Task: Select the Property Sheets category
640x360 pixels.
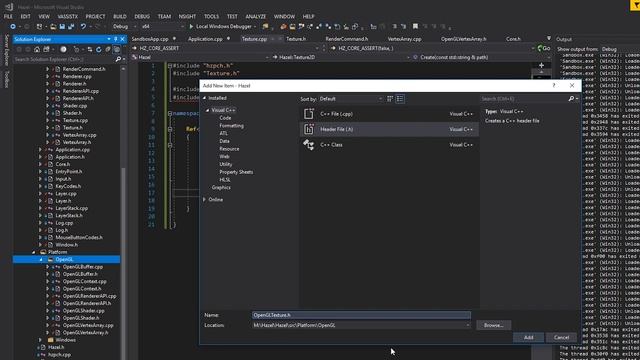Action: [236, 172]
